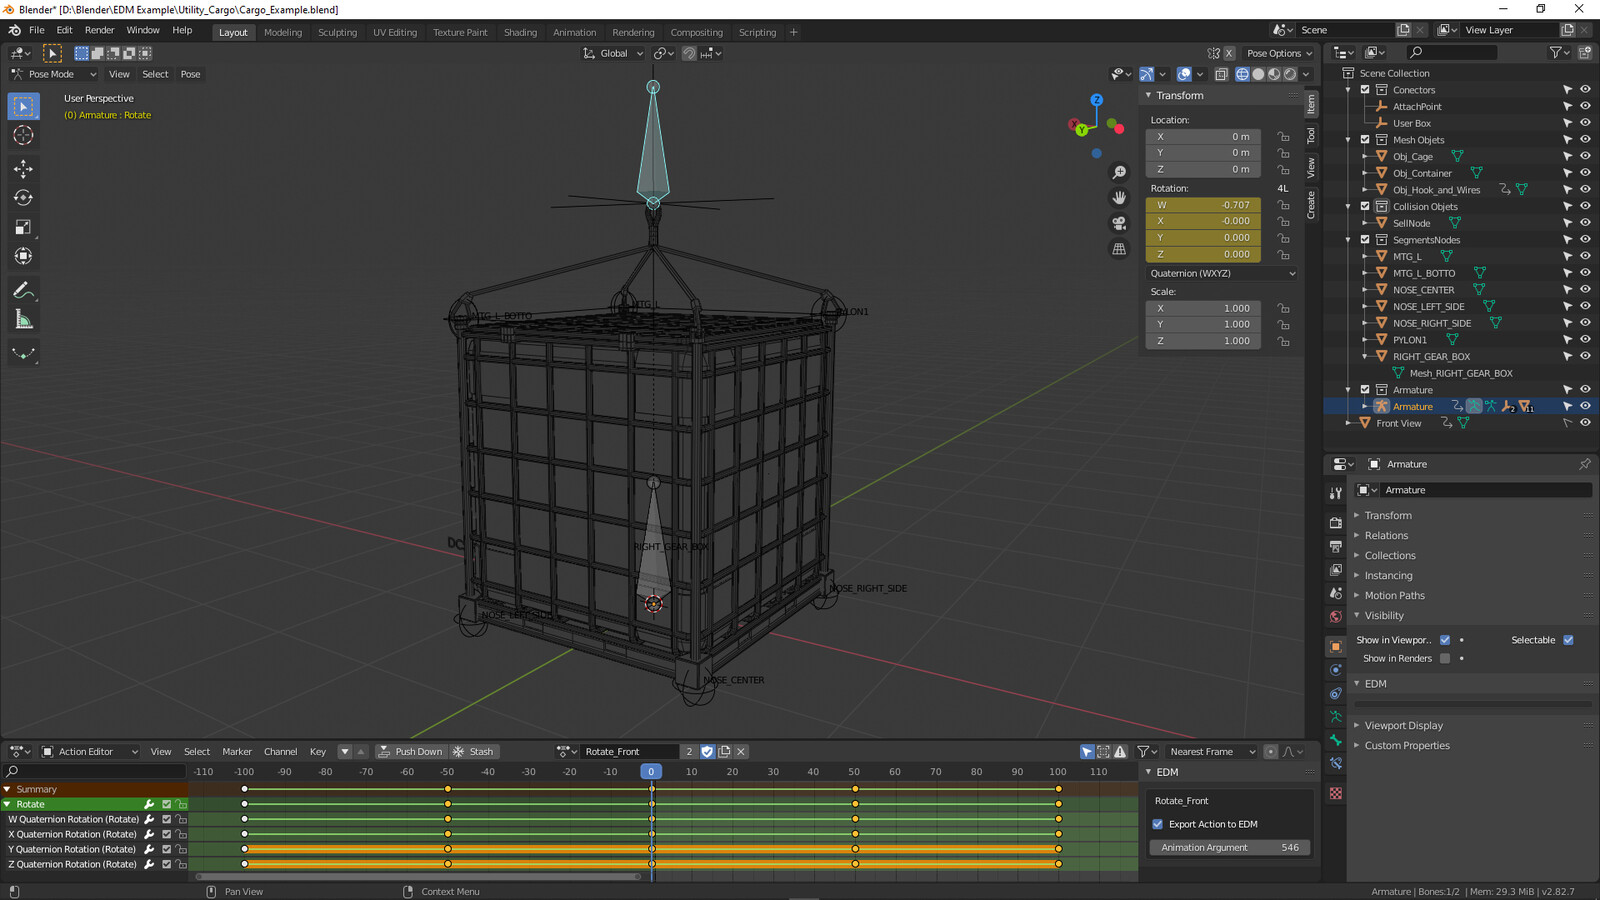This screenshot has height=900, width=1600.
Task: Open the Global orientation dropdown
Action: (x=613, y=53)
